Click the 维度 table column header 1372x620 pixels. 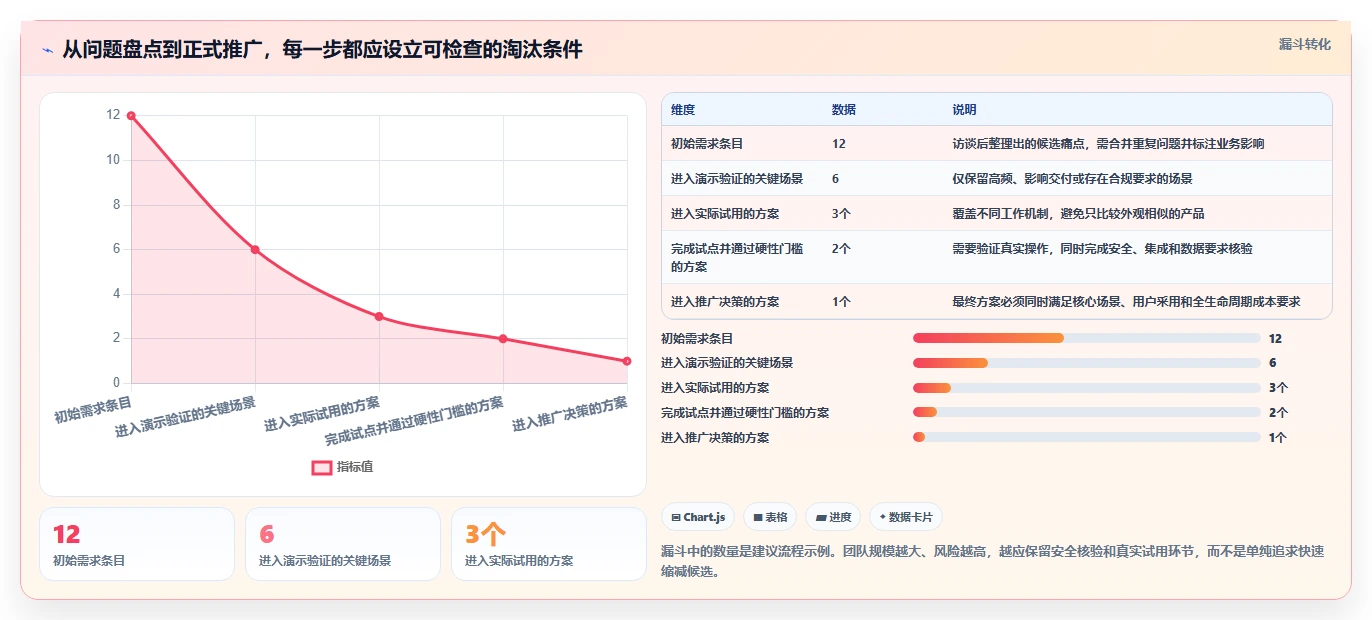pos(683,110)
